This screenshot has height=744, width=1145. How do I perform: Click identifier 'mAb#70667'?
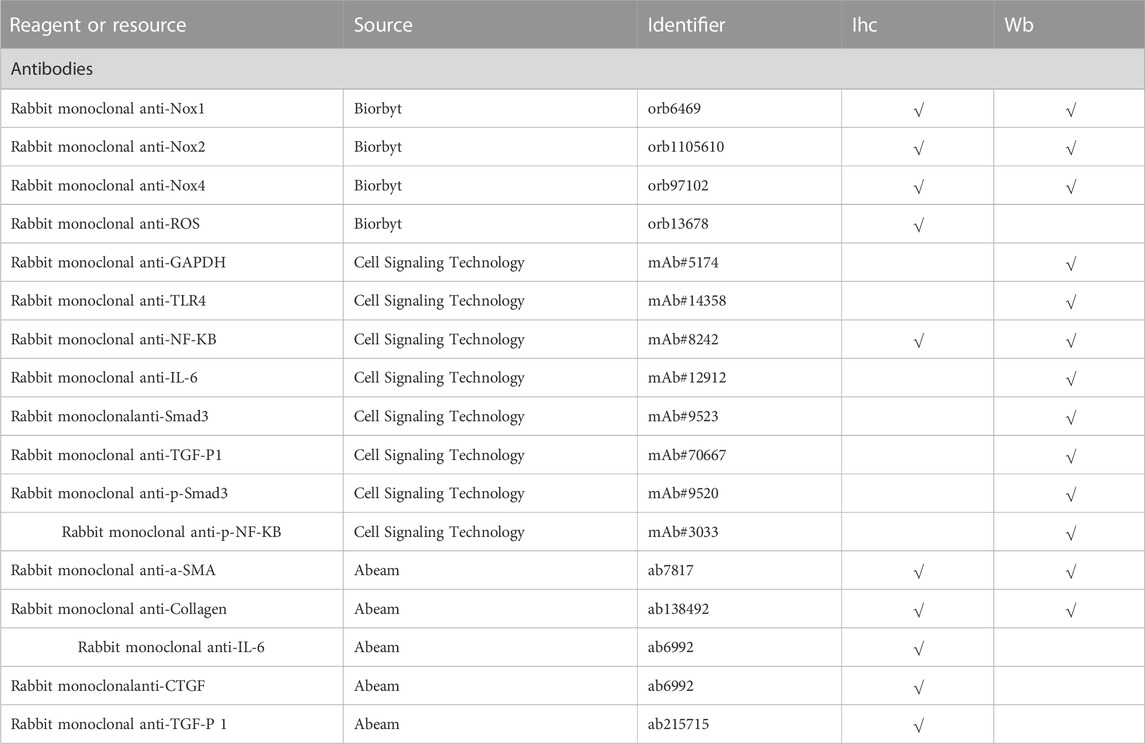pos(687,455)
